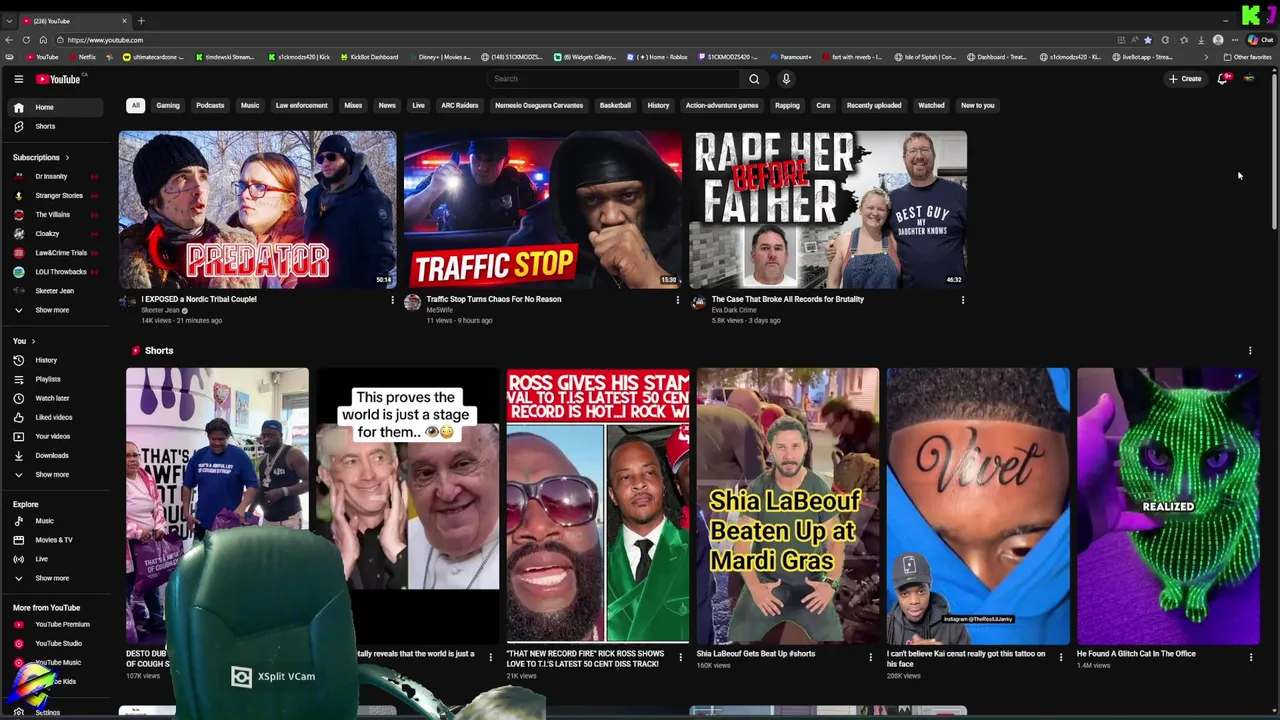Focus the YouTube search field
The image size is (1280, 720).
point(614,79)
